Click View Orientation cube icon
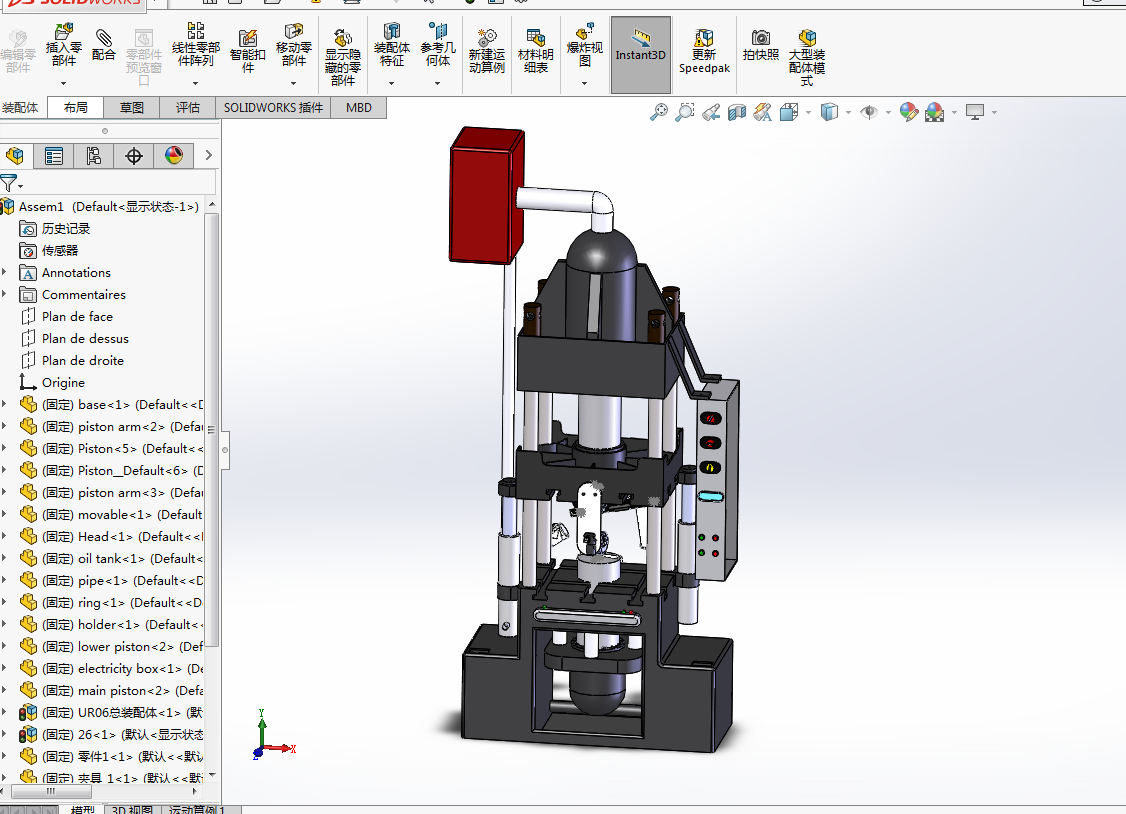 (789, 112)
